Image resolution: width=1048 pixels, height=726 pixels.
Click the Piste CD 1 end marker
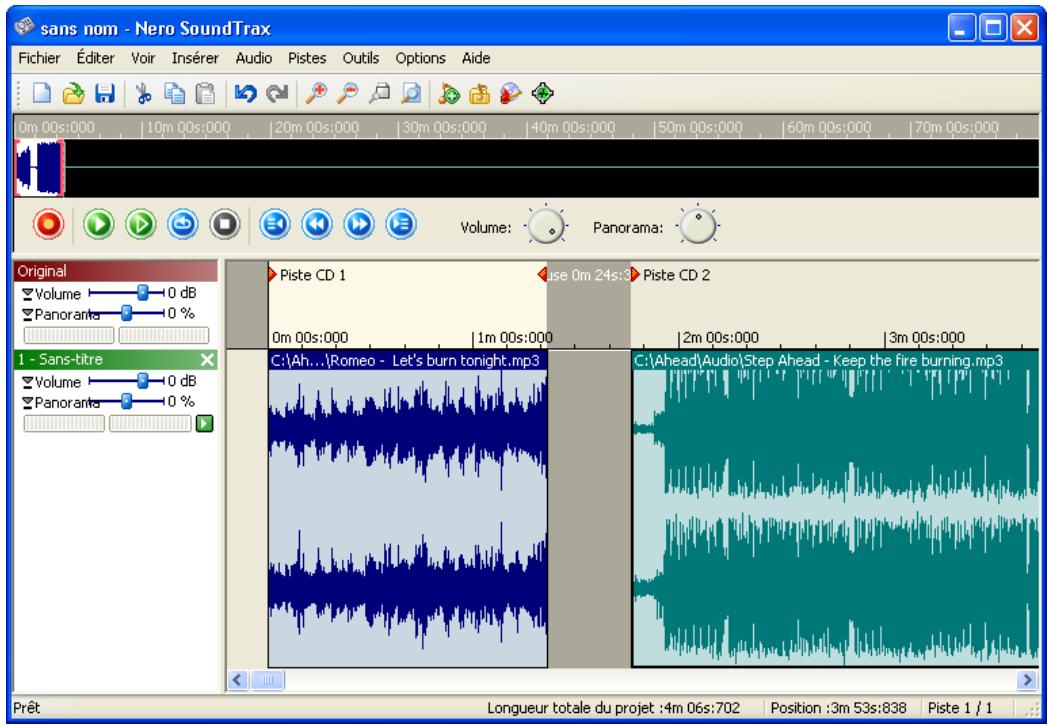[x=542, y=274]
